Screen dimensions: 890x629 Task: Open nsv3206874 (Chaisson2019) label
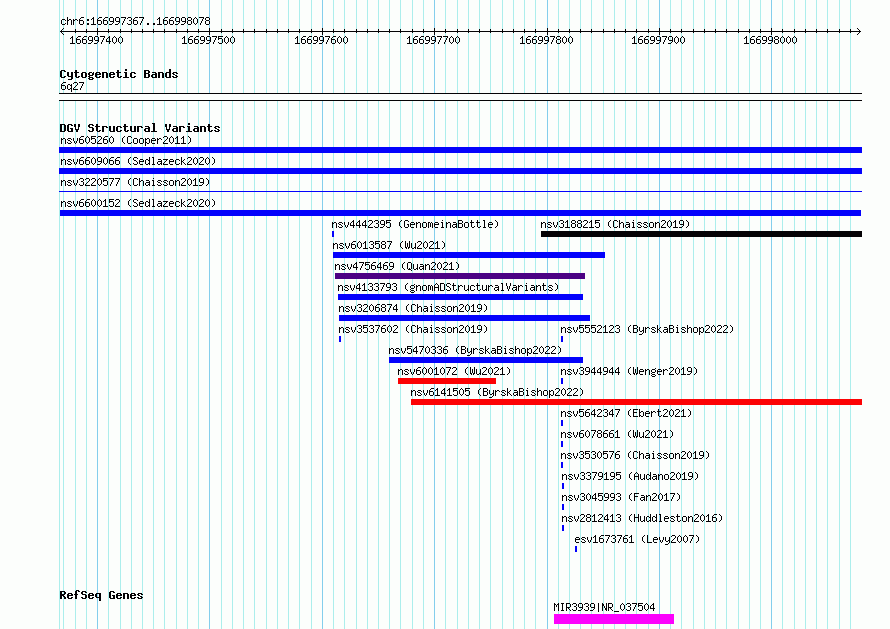413,308
